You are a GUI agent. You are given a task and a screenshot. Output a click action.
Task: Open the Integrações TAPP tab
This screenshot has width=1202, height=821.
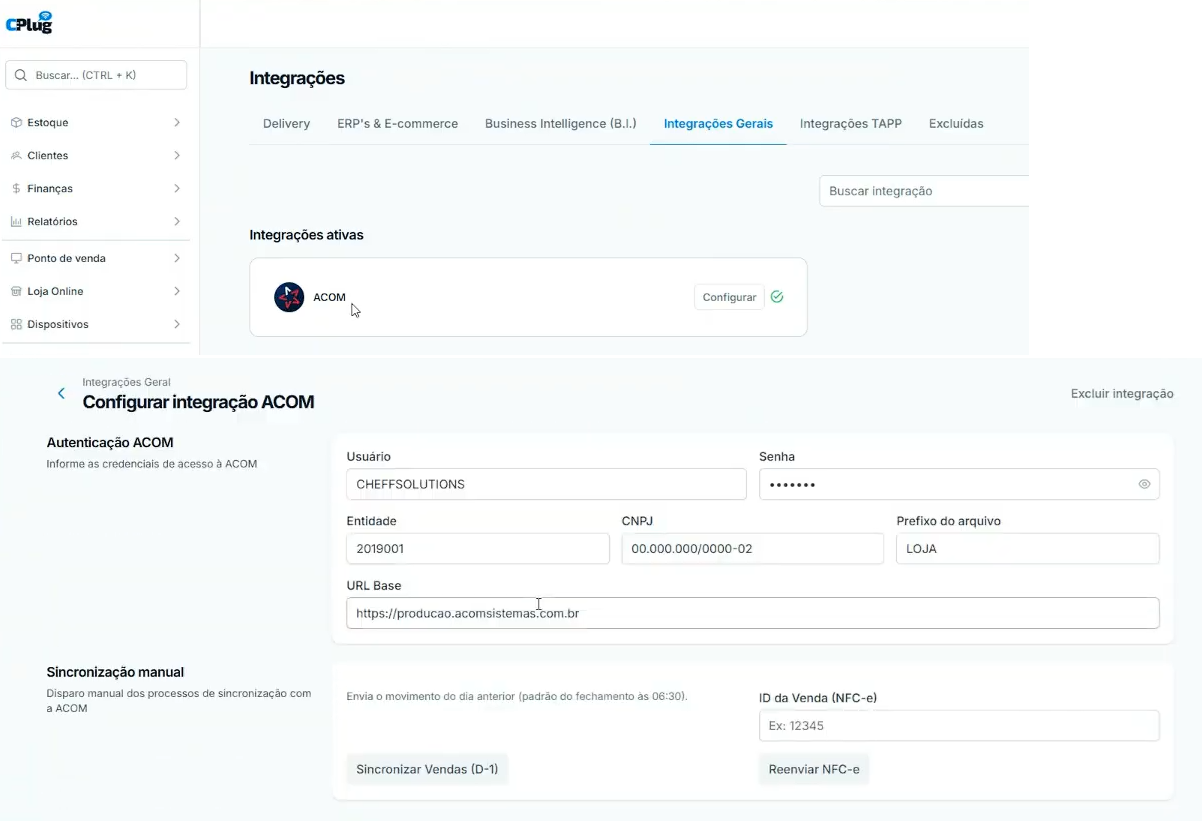click(850, 124)
